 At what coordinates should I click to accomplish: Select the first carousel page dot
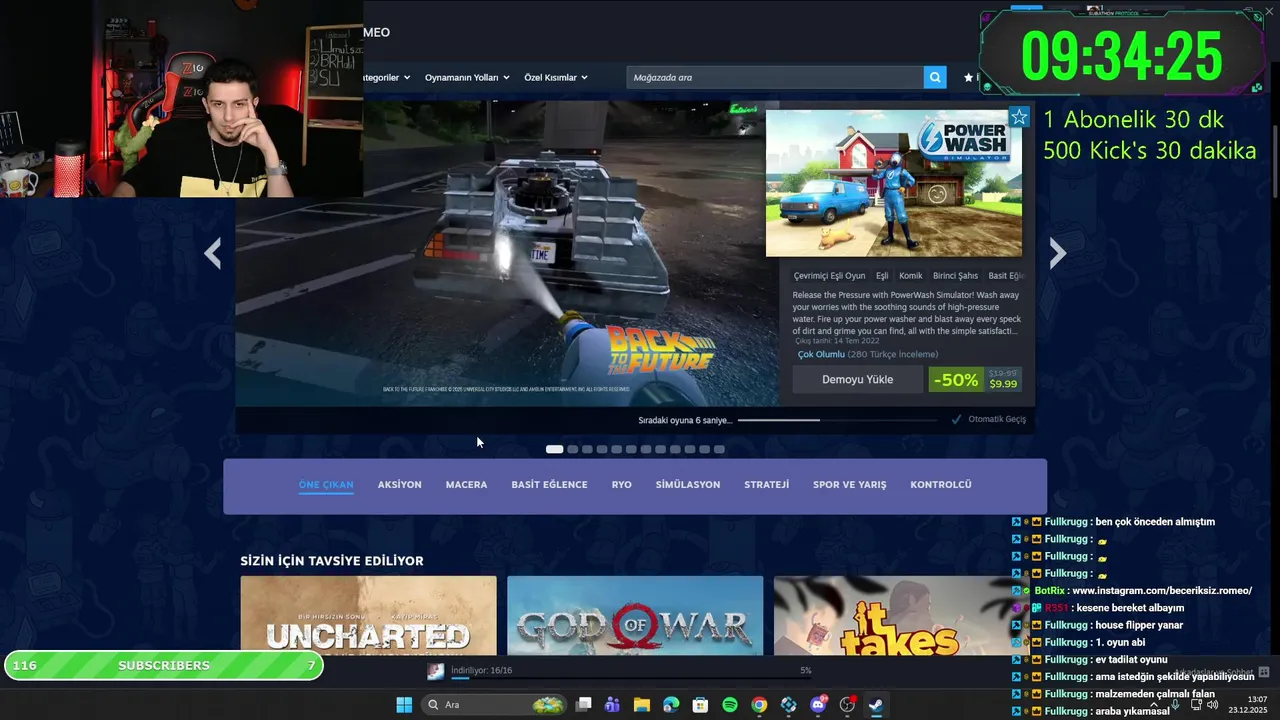click(x=554, y=449)
